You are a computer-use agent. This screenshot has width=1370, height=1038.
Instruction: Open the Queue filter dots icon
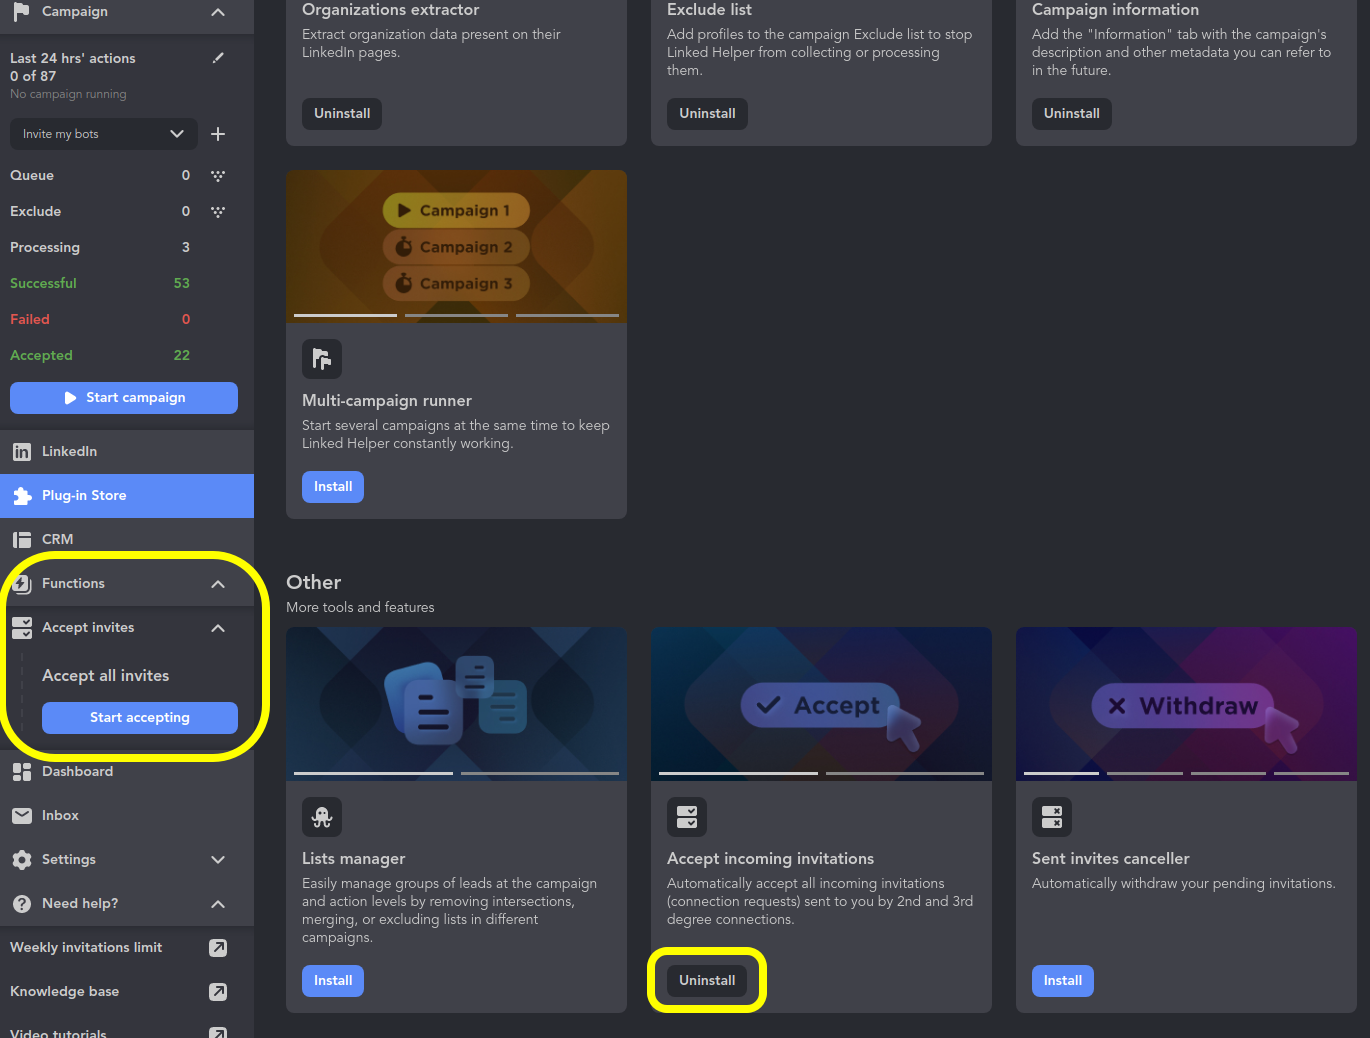tap(218, 176)
